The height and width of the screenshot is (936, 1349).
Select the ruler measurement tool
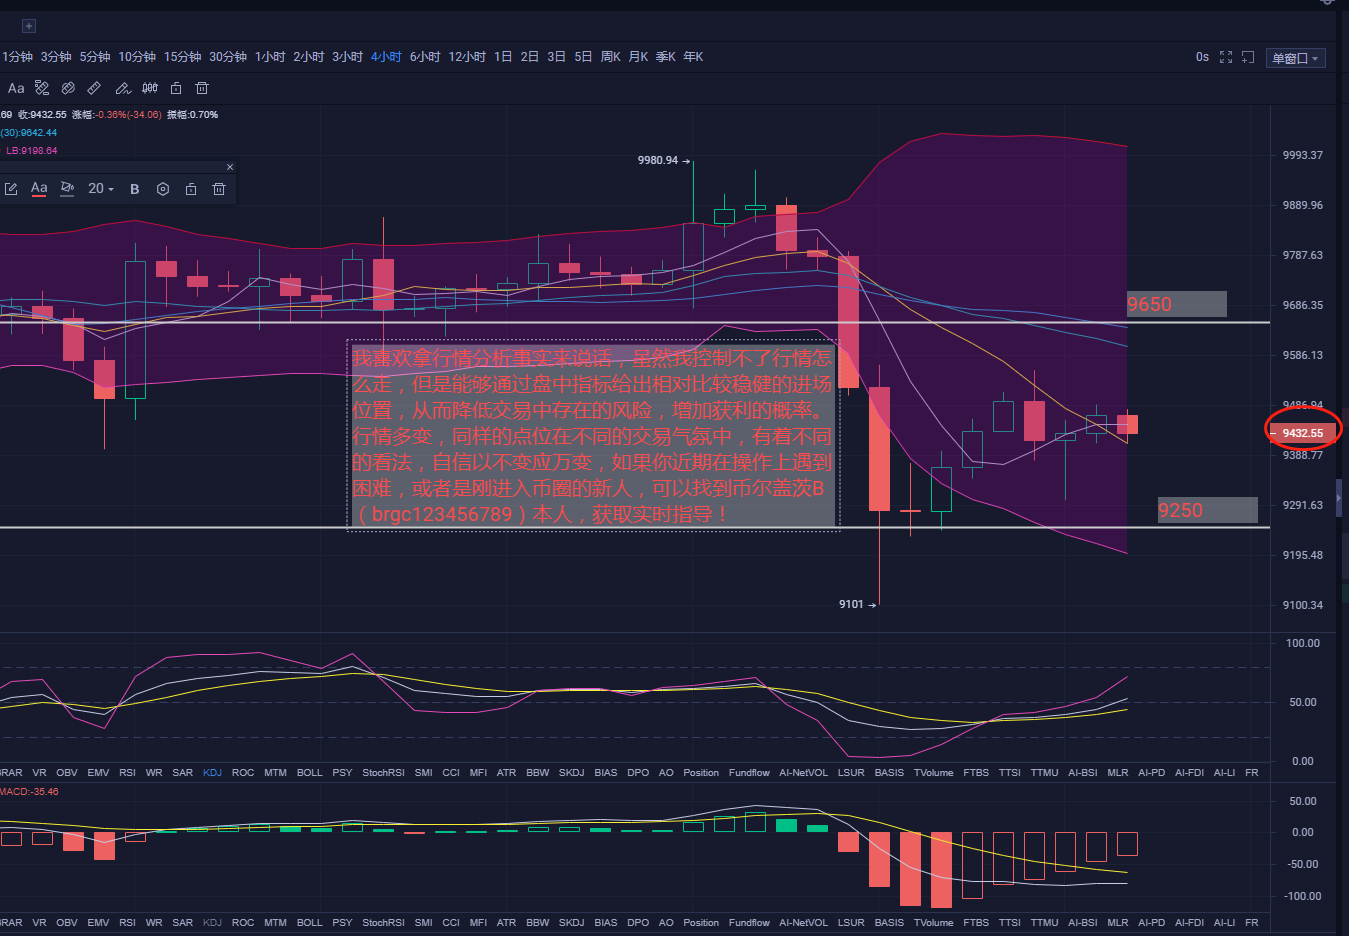tap(94, 88)
